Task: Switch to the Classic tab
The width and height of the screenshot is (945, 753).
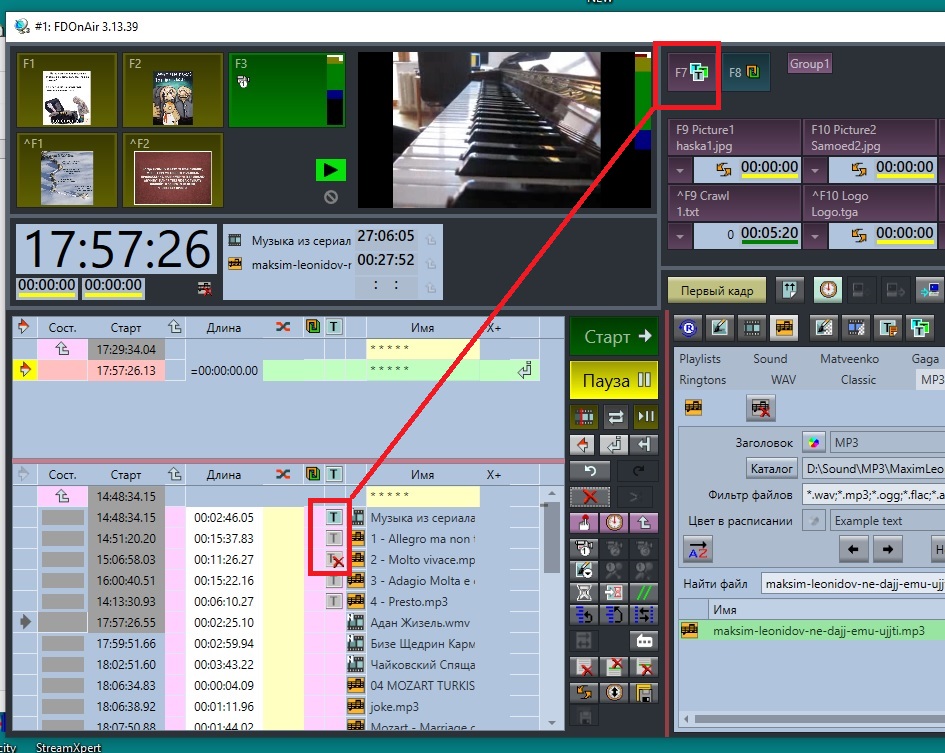Action: [858, 380]
